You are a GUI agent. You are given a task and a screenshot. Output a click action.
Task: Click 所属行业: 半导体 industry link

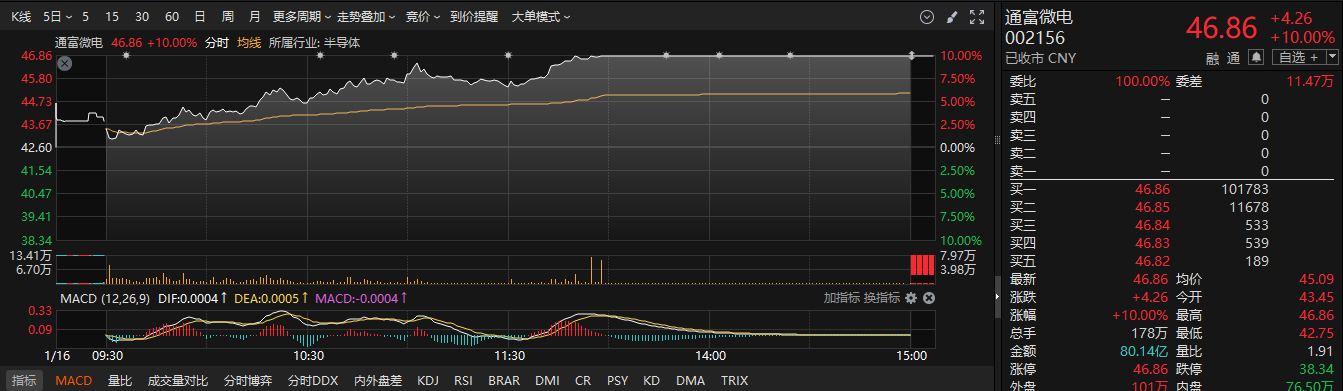tap(314, 42)
